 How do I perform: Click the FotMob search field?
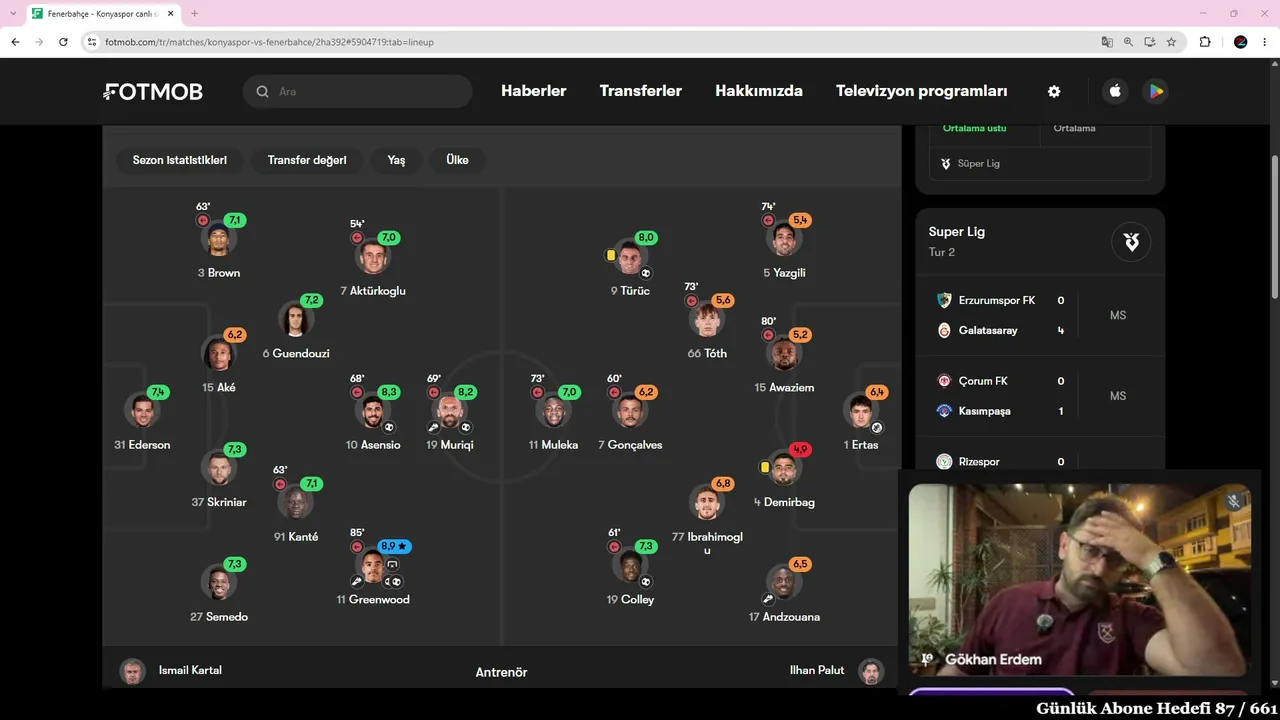point(357,91)
